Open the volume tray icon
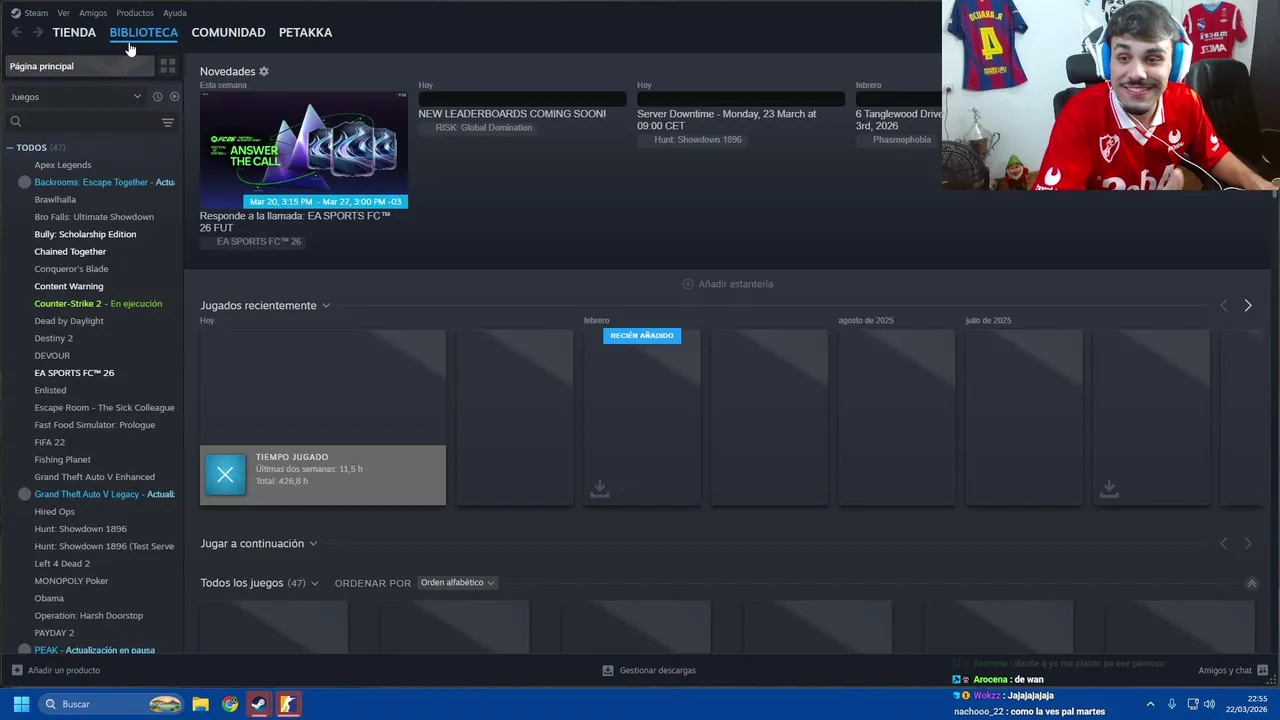This screenshot has width=1280, height=720. (1210, 704)
